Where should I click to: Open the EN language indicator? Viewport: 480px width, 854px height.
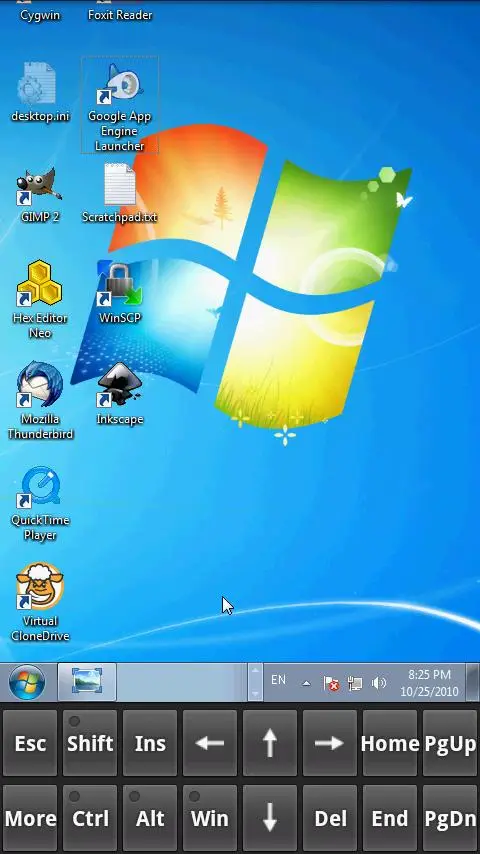point(278,680)
